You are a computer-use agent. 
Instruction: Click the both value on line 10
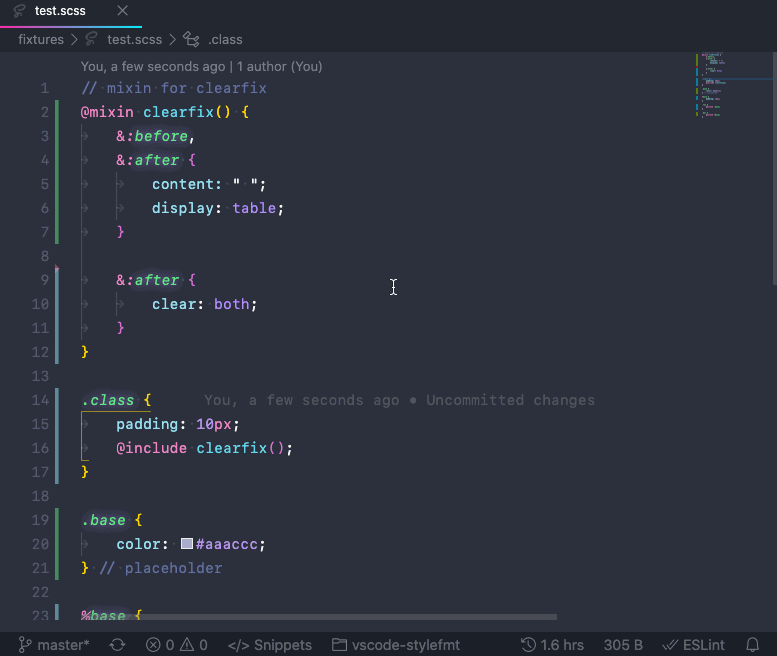click(x=232, y=304)
